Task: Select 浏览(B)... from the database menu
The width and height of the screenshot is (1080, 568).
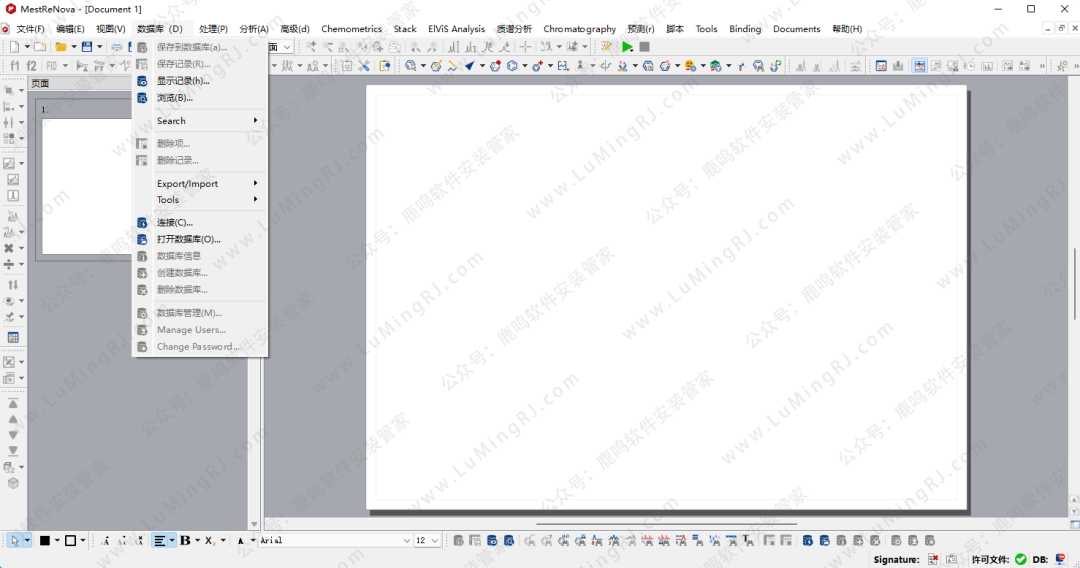Action: (x=175, y=98)
